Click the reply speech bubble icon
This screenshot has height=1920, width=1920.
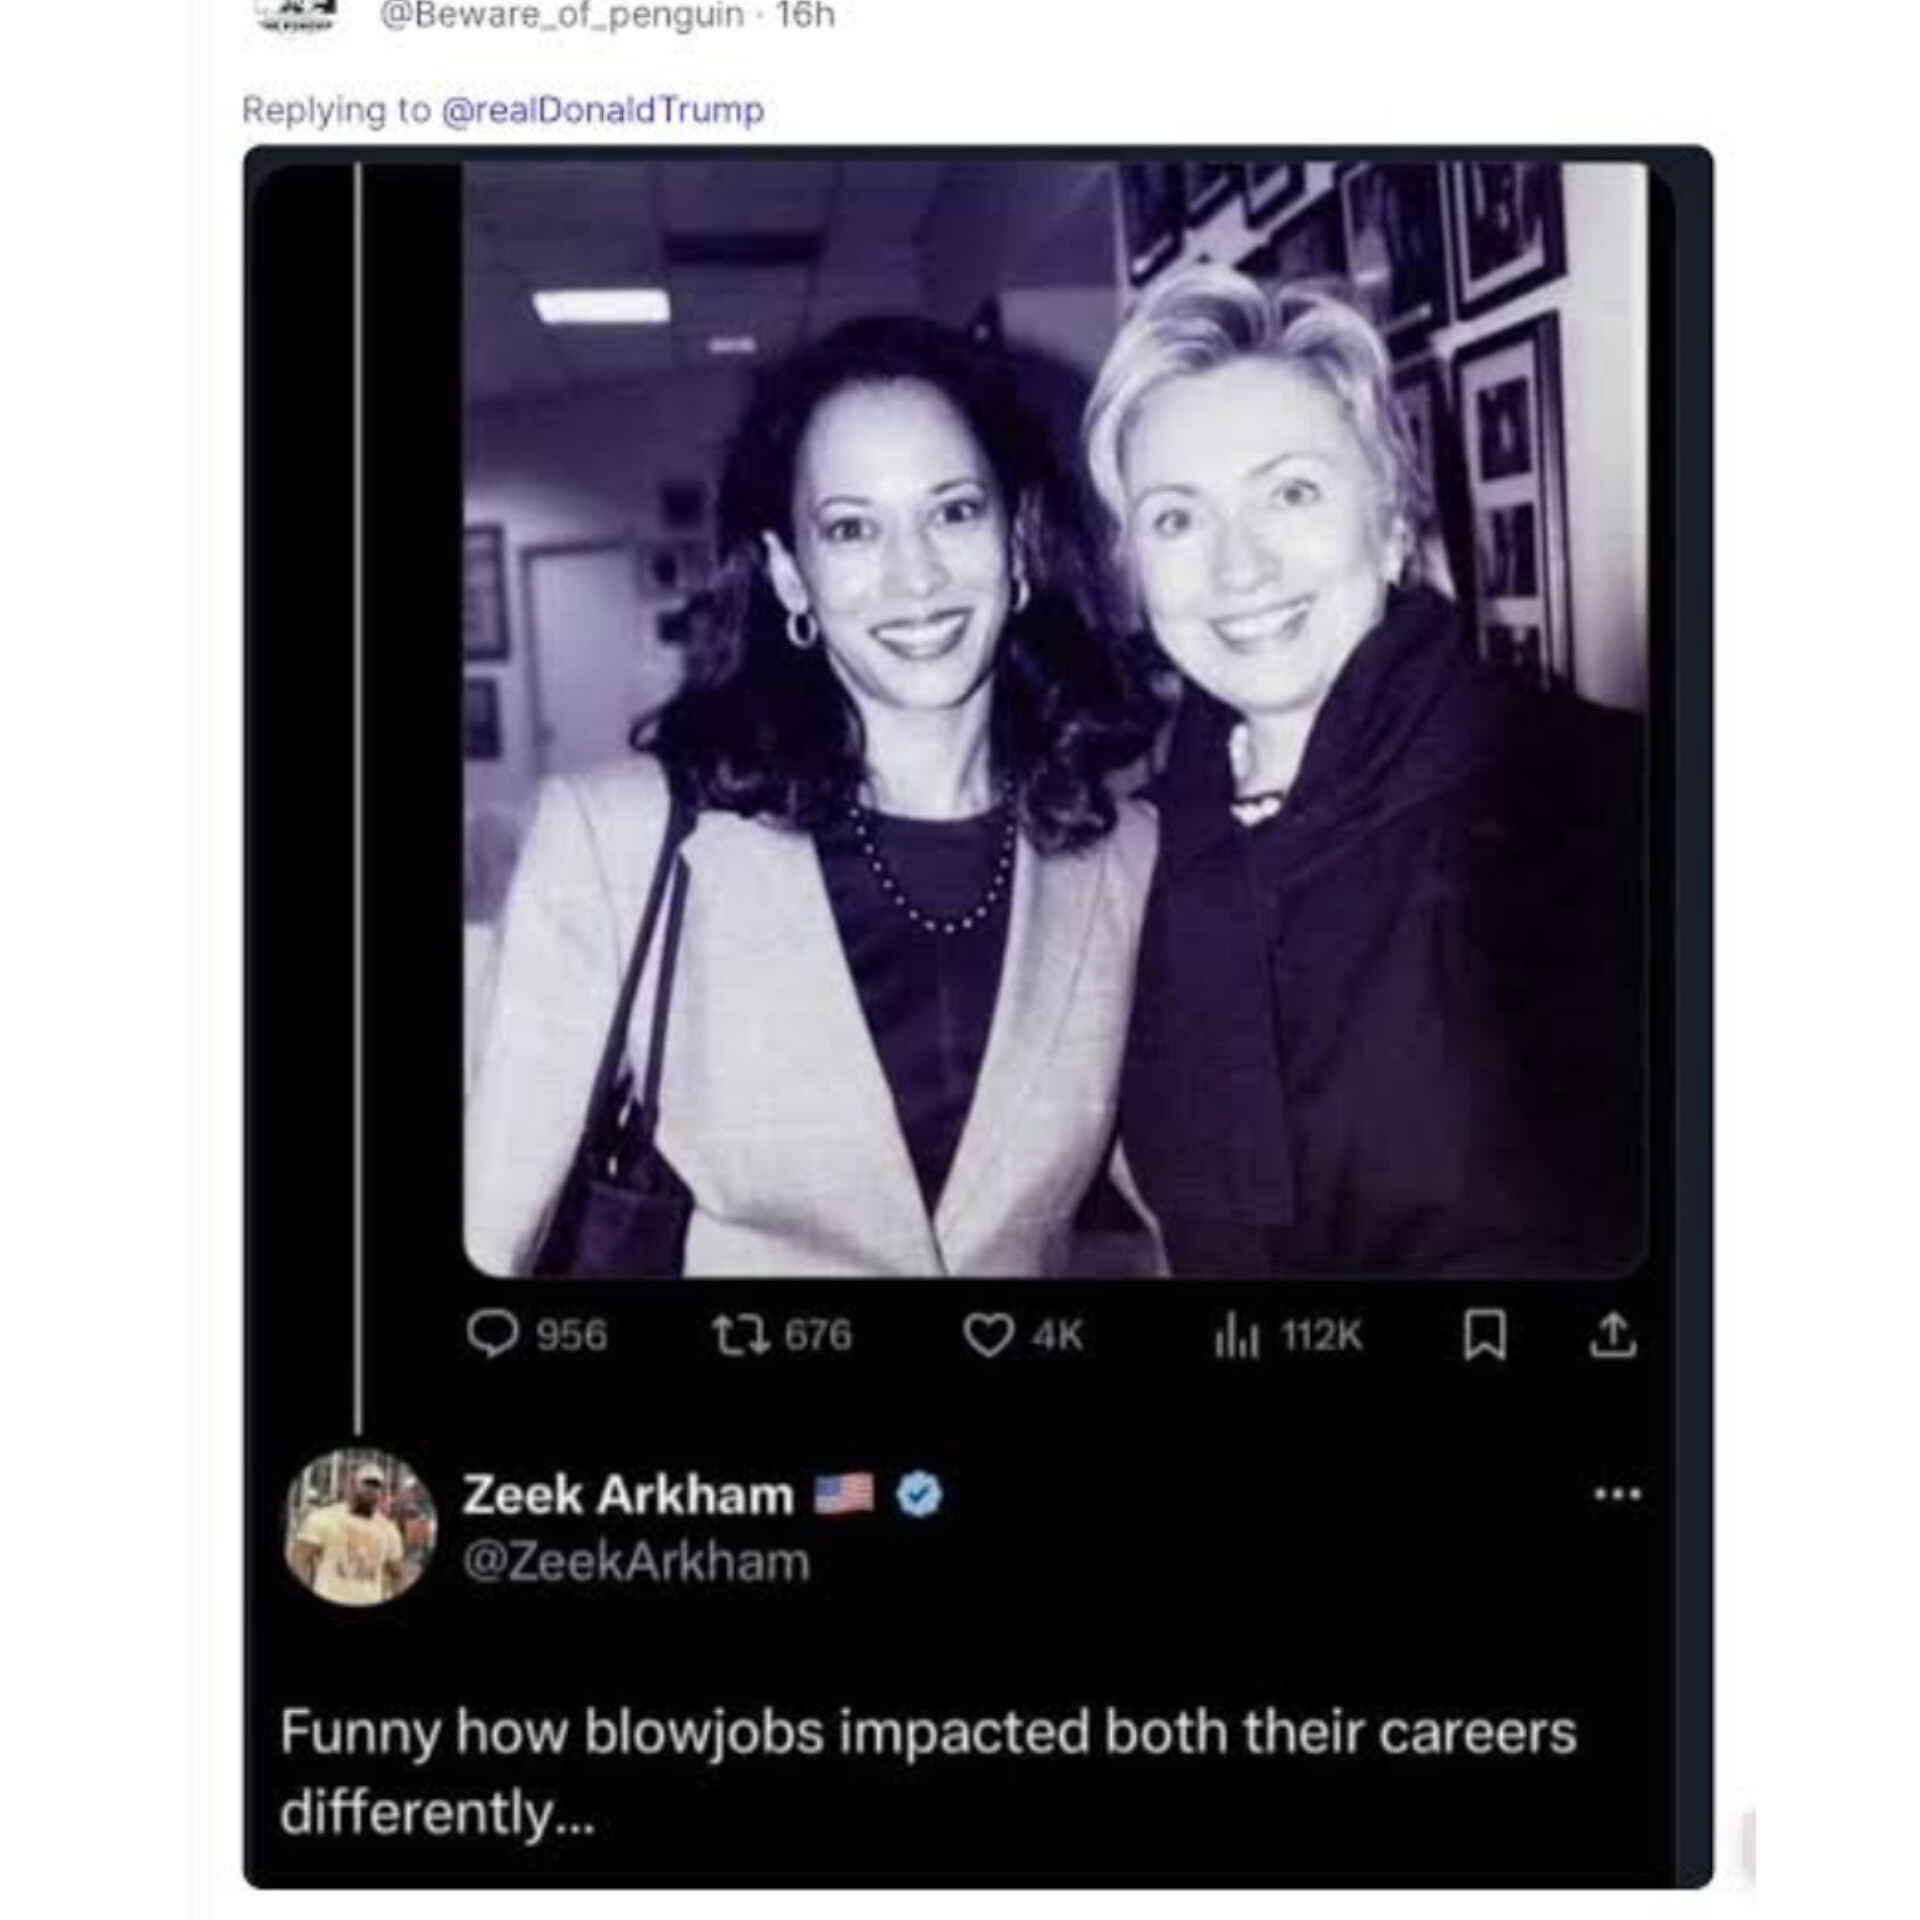click(x=492, y=1336)
